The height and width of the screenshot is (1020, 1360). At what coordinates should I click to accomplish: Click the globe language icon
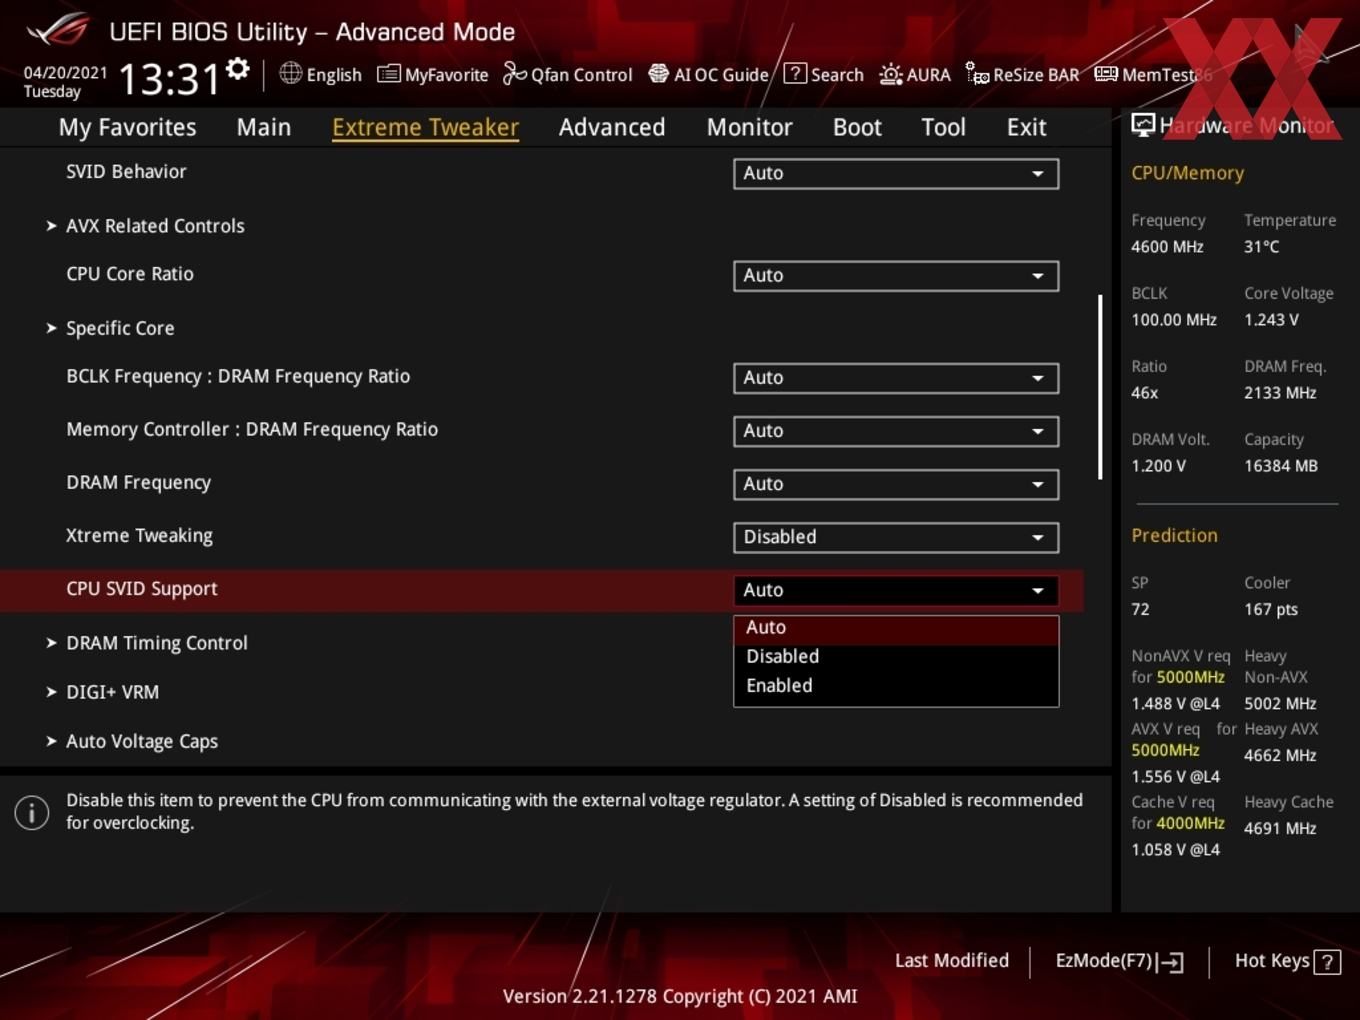tap(290, 73)
